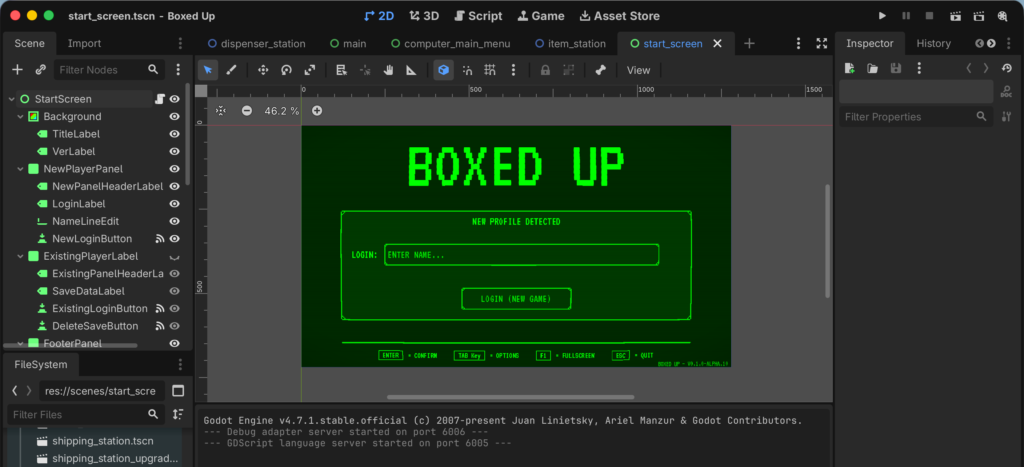Screen dimensions: 1024x467
Task: Open the dispenser_station scene tab
Action: [x=256, y=44]
